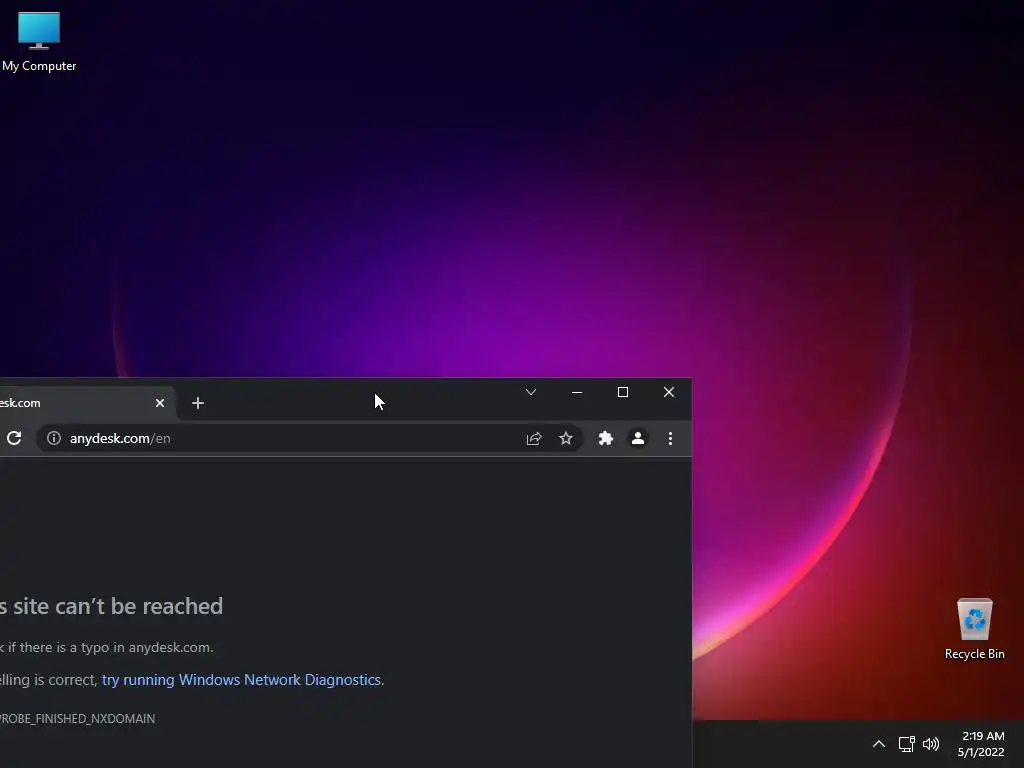View site information icon in address bar
Viewport: 1024px width, 768px height.
[x=54, y=438]
